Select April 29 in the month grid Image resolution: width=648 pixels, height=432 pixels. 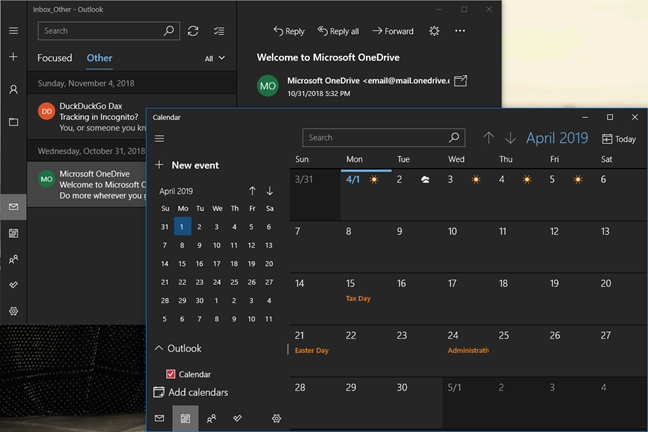[366, 402]
